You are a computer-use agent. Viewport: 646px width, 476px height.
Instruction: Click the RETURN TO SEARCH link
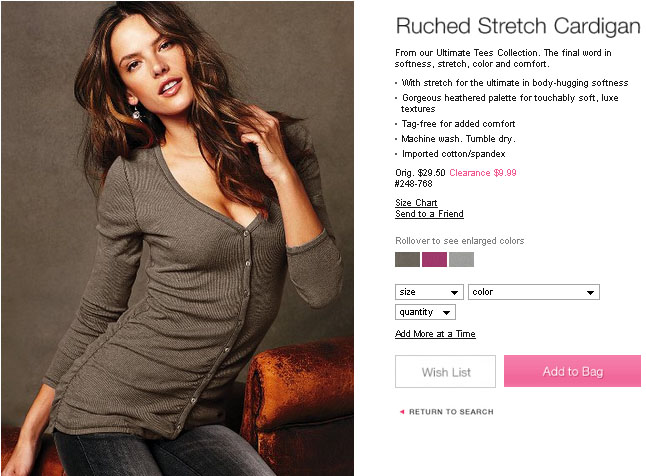coord(451,412)
